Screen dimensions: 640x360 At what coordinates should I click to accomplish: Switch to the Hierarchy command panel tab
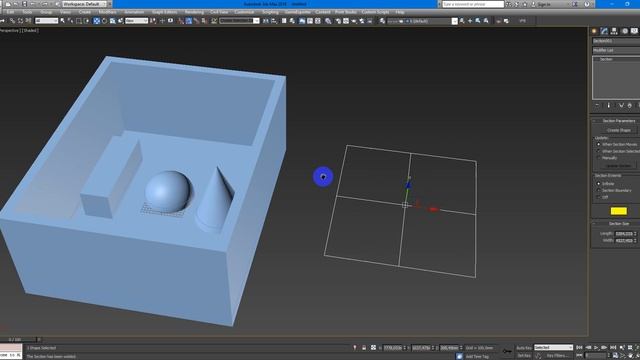point(614,31)
